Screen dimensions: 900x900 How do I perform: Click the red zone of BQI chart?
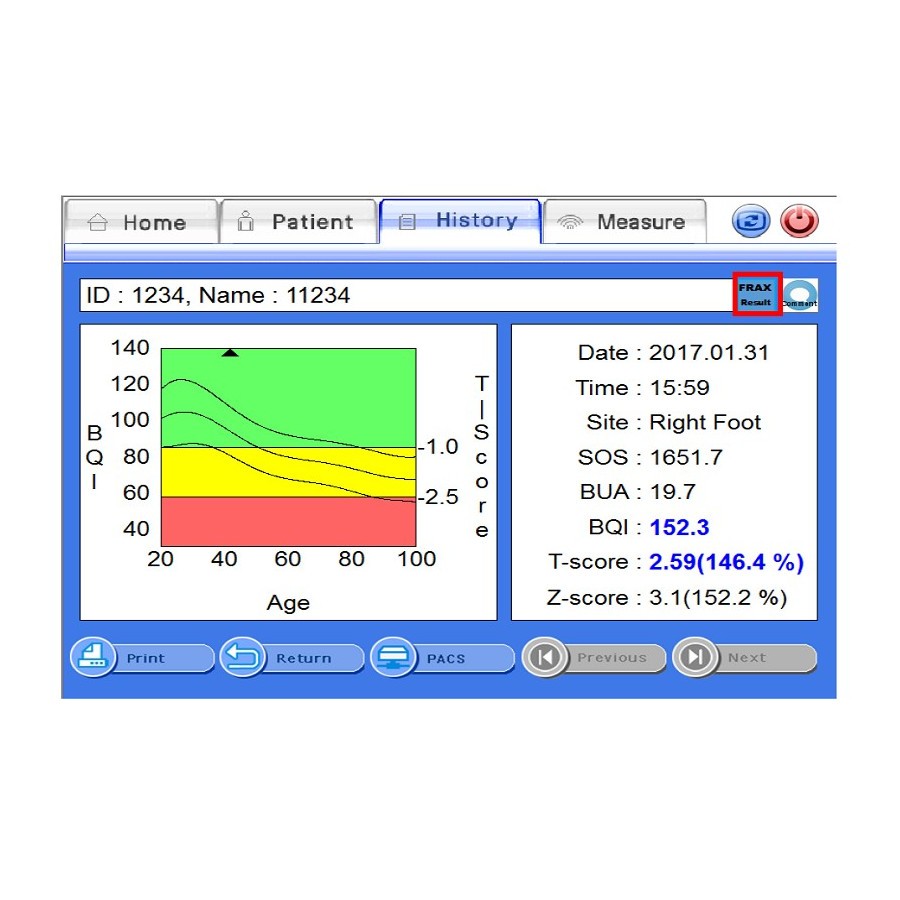point(288,522)
